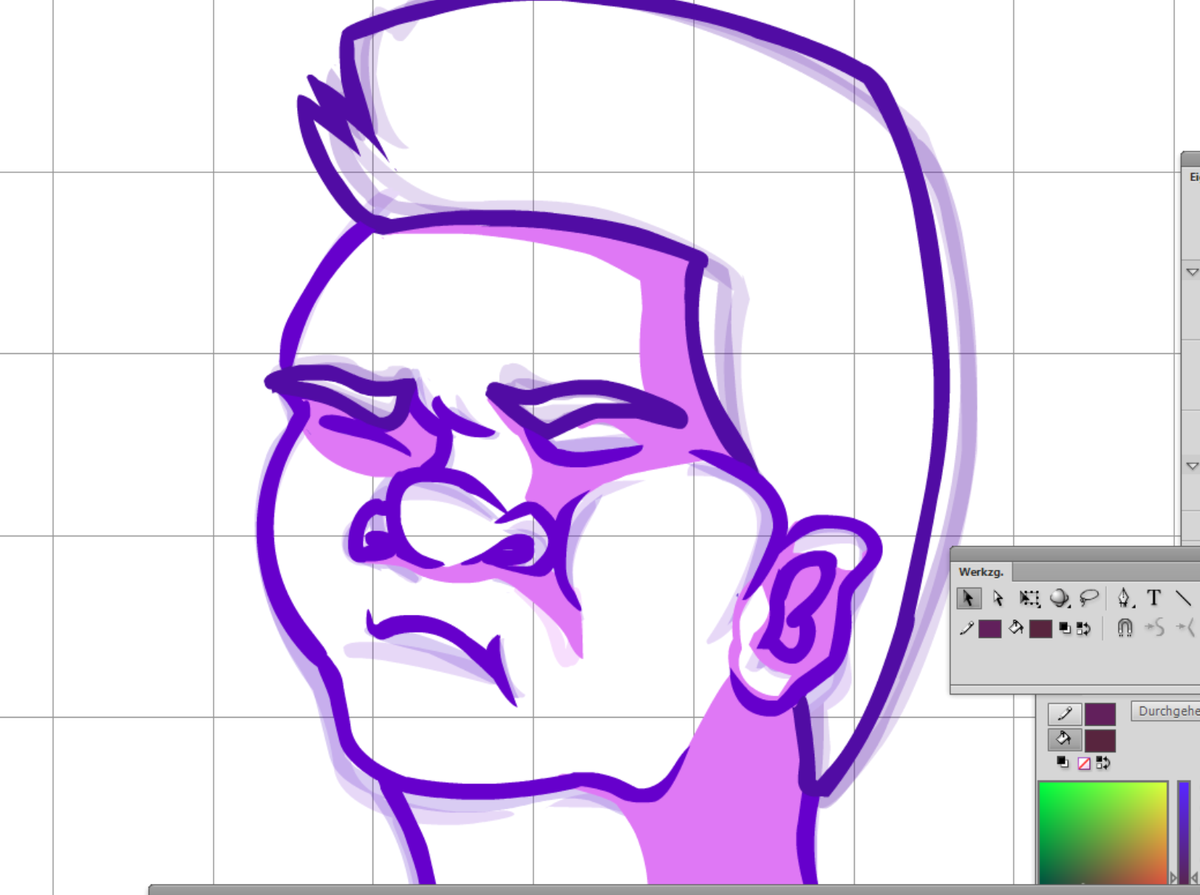Image resolution: width=1200 pixels, height=895 pixels.
Task: Swap stroke and fill colors in Werkzg. panel
Action: 1082,629
